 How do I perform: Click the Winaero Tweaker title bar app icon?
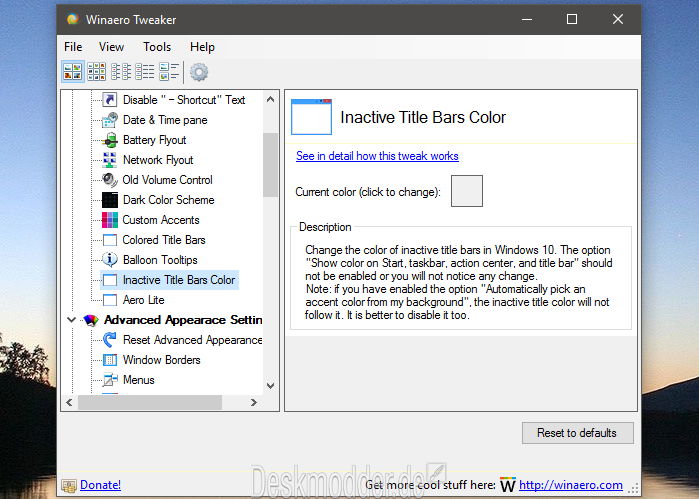tap(73, 19)
